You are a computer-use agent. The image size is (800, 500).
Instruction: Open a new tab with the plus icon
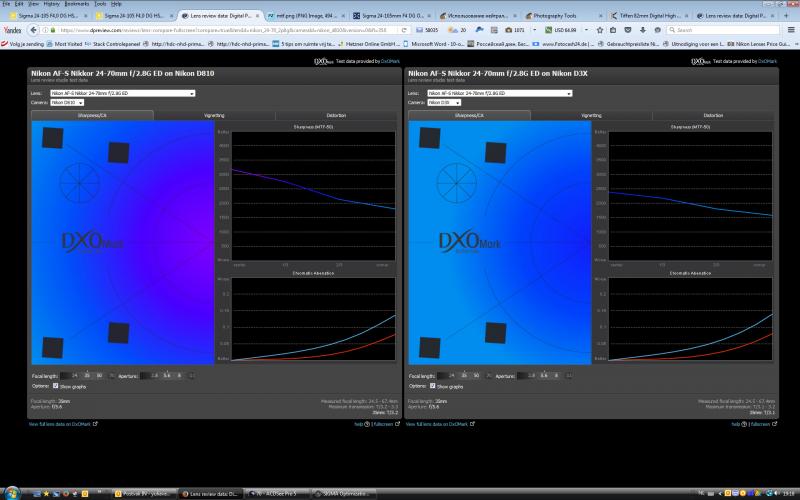click(786, 16)
